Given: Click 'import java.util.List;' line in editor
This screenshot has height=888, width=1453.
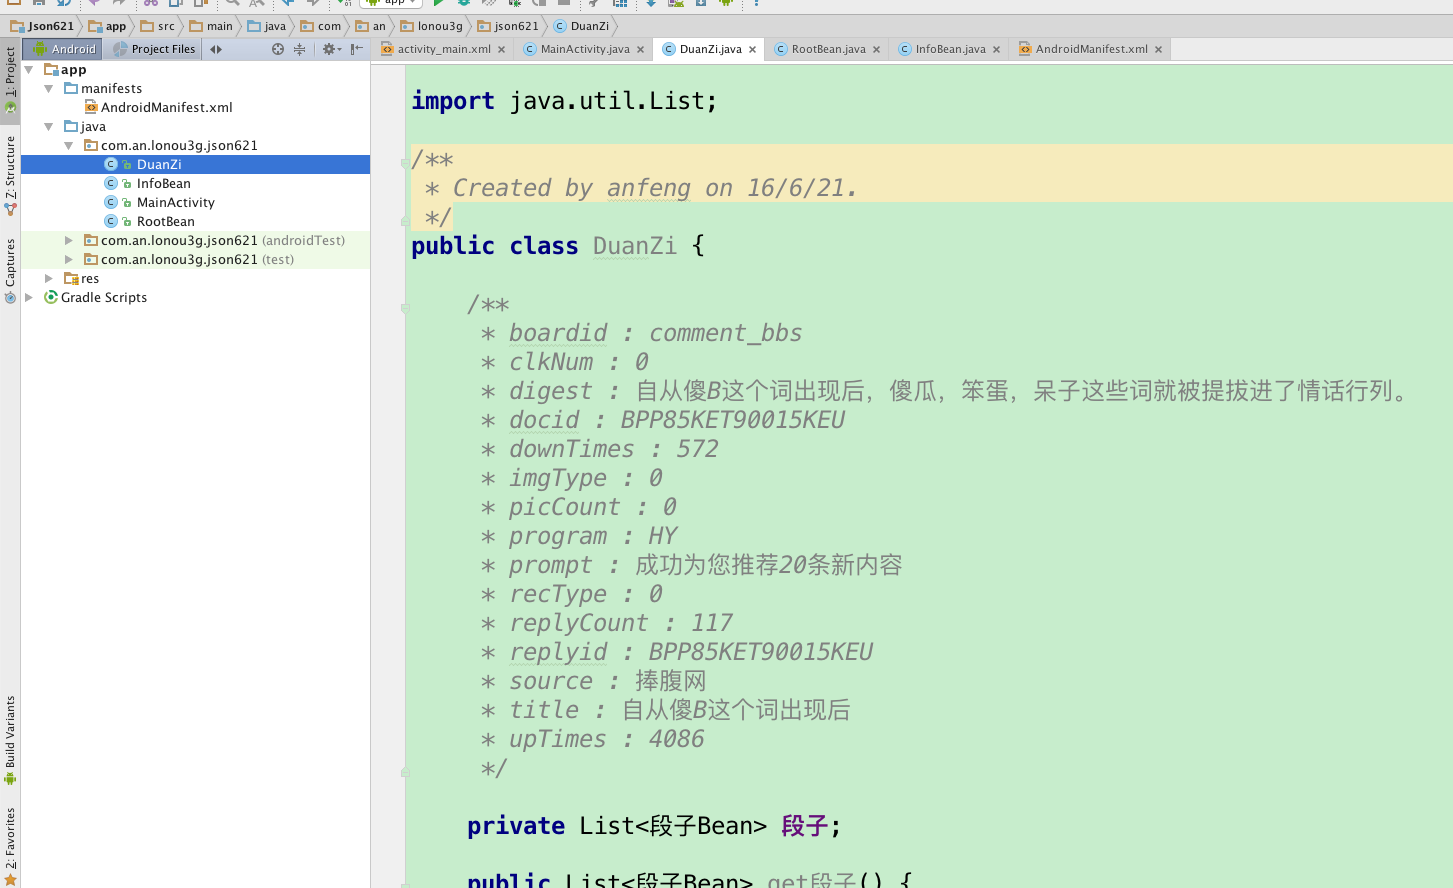Looking at the screenshot, I should (564, 101).
